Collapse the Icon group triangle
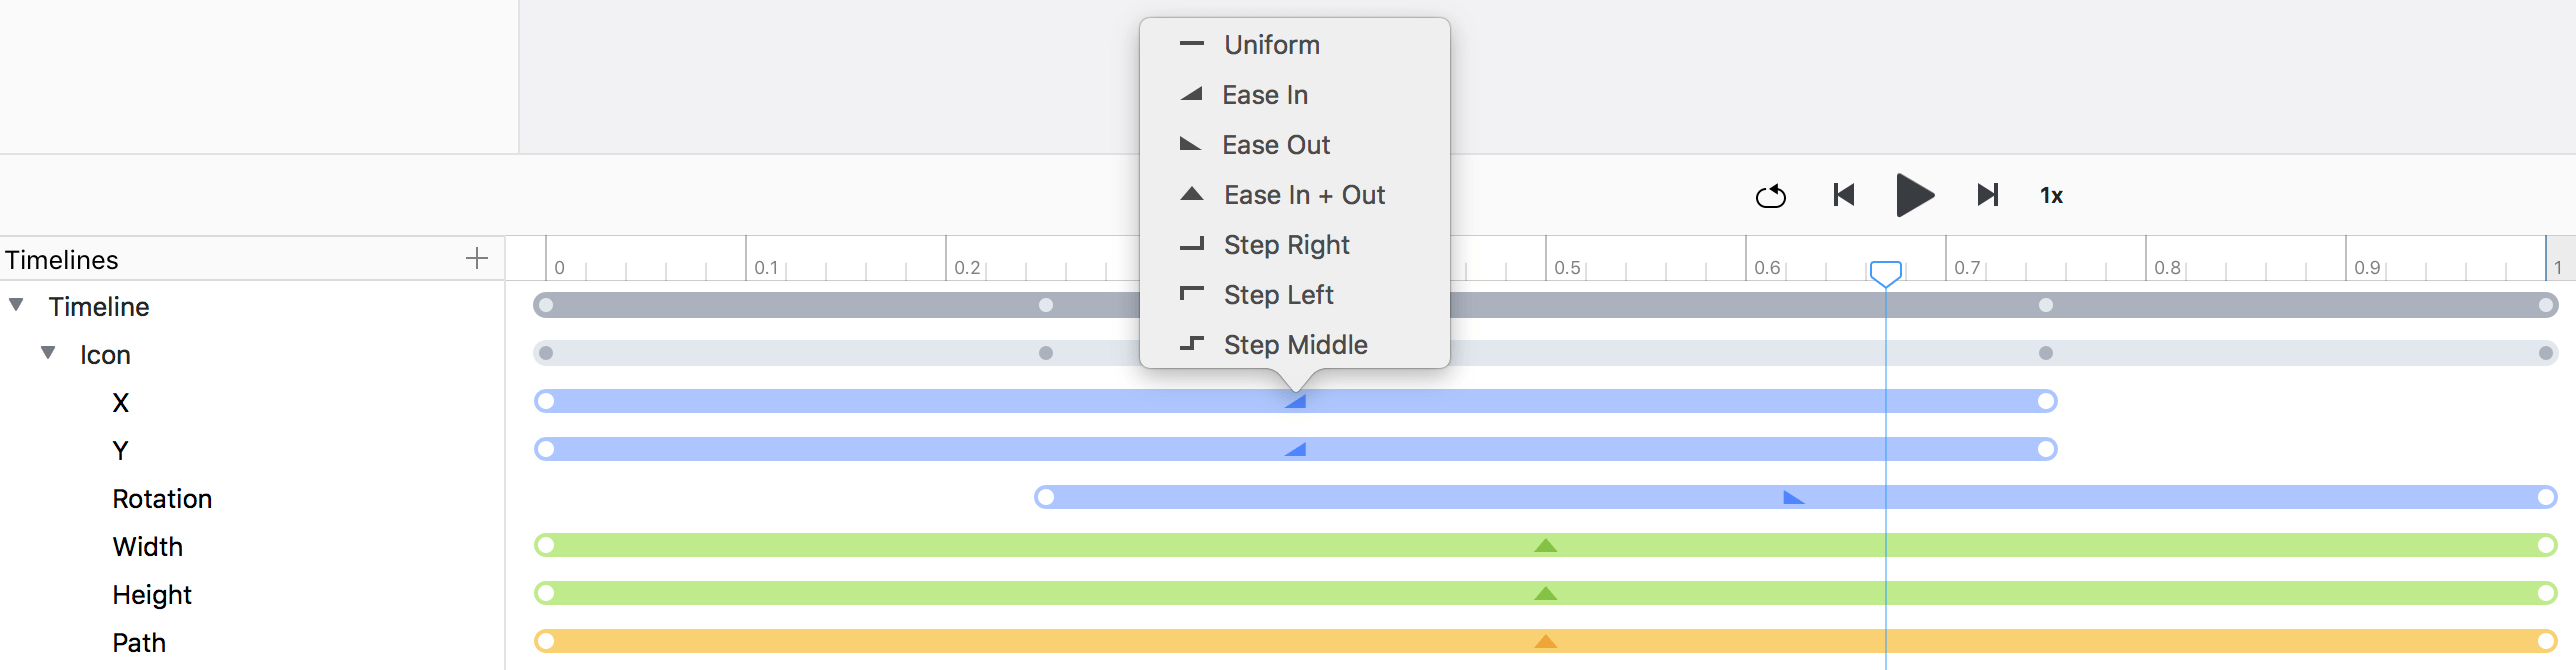This screenshot has height=670, width=2576. click(48, 353)
